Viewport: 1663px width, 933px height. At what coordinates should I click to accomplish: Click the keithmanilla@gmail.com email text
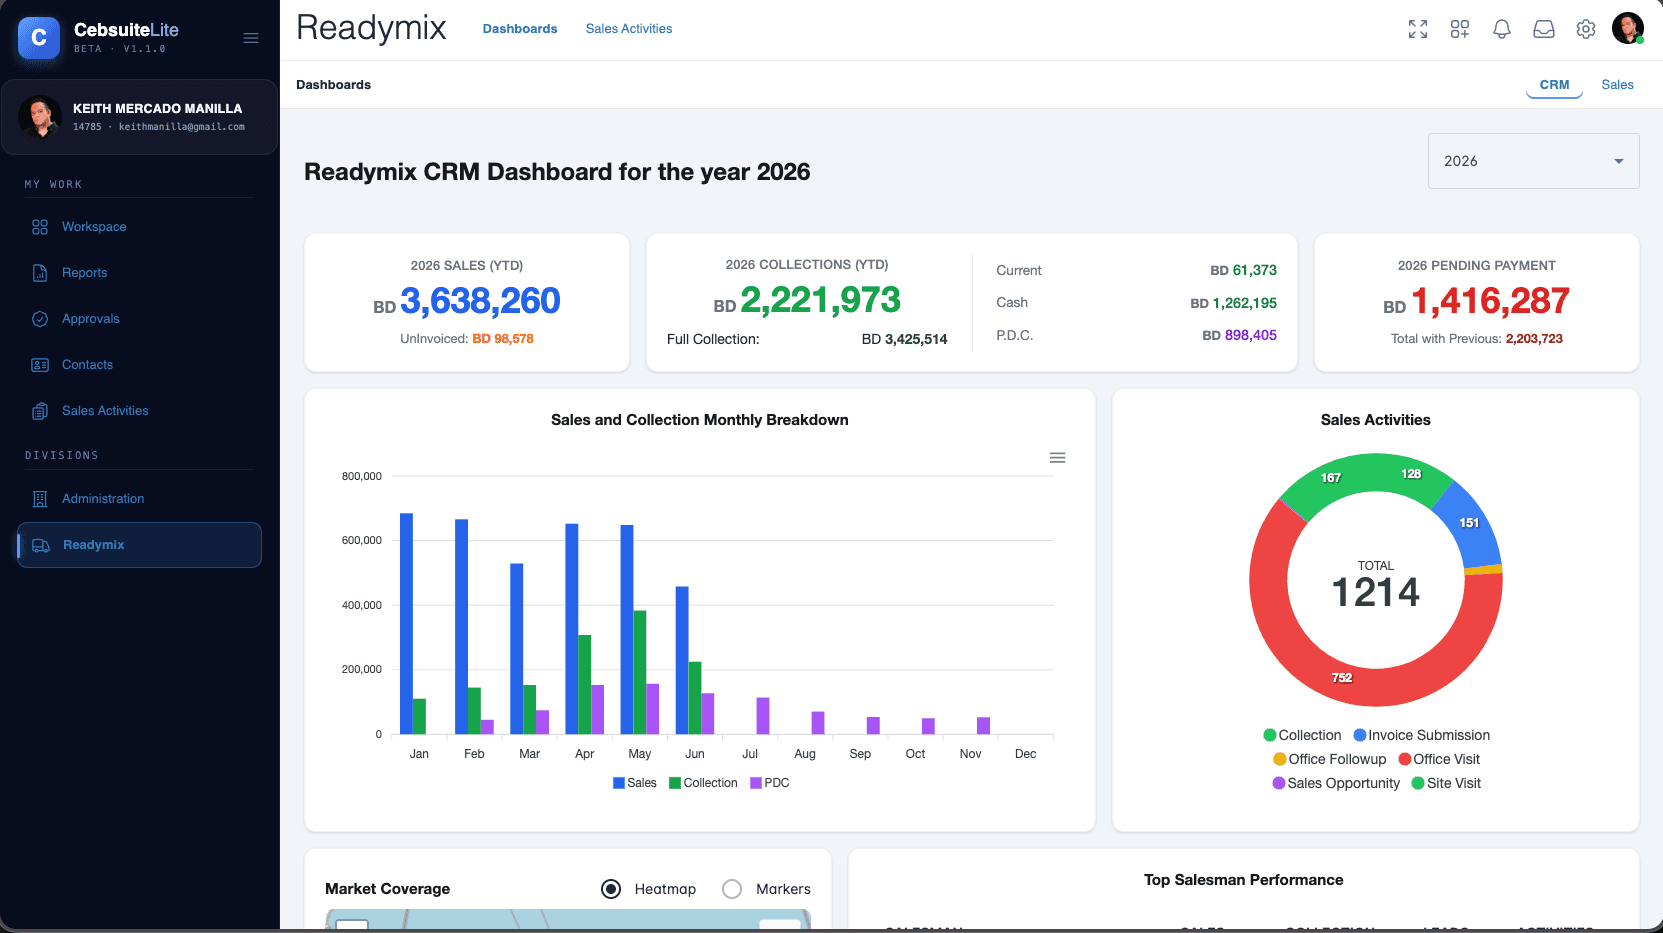click(x=182, y=127)
